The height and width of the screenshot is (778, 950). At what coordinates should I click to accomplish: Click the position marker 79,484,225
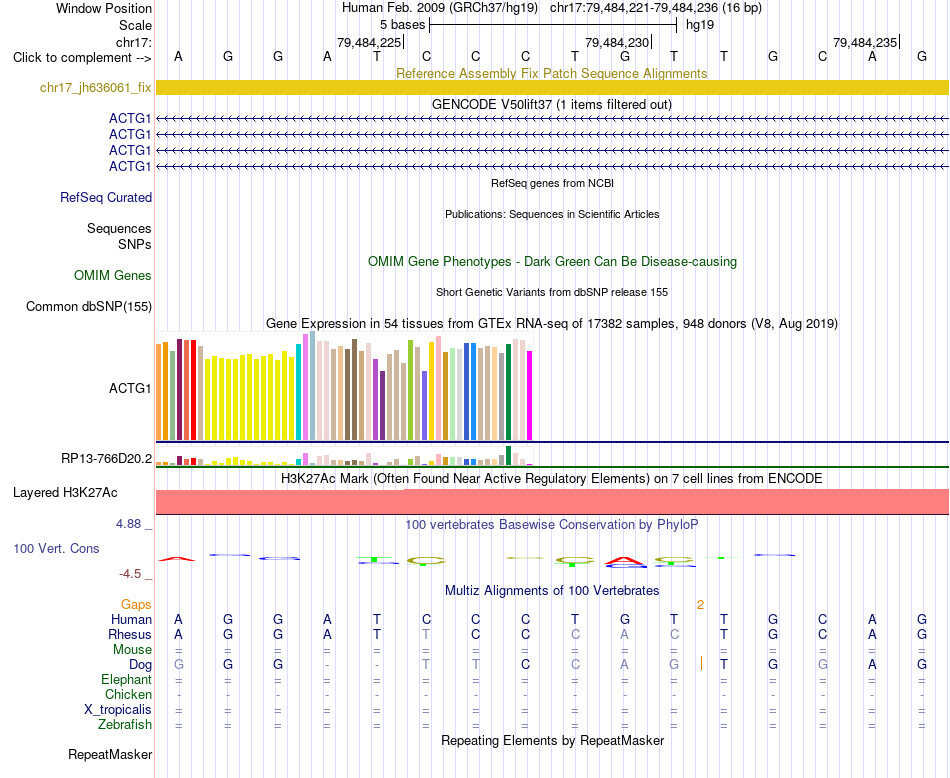[x=370, y=42]
